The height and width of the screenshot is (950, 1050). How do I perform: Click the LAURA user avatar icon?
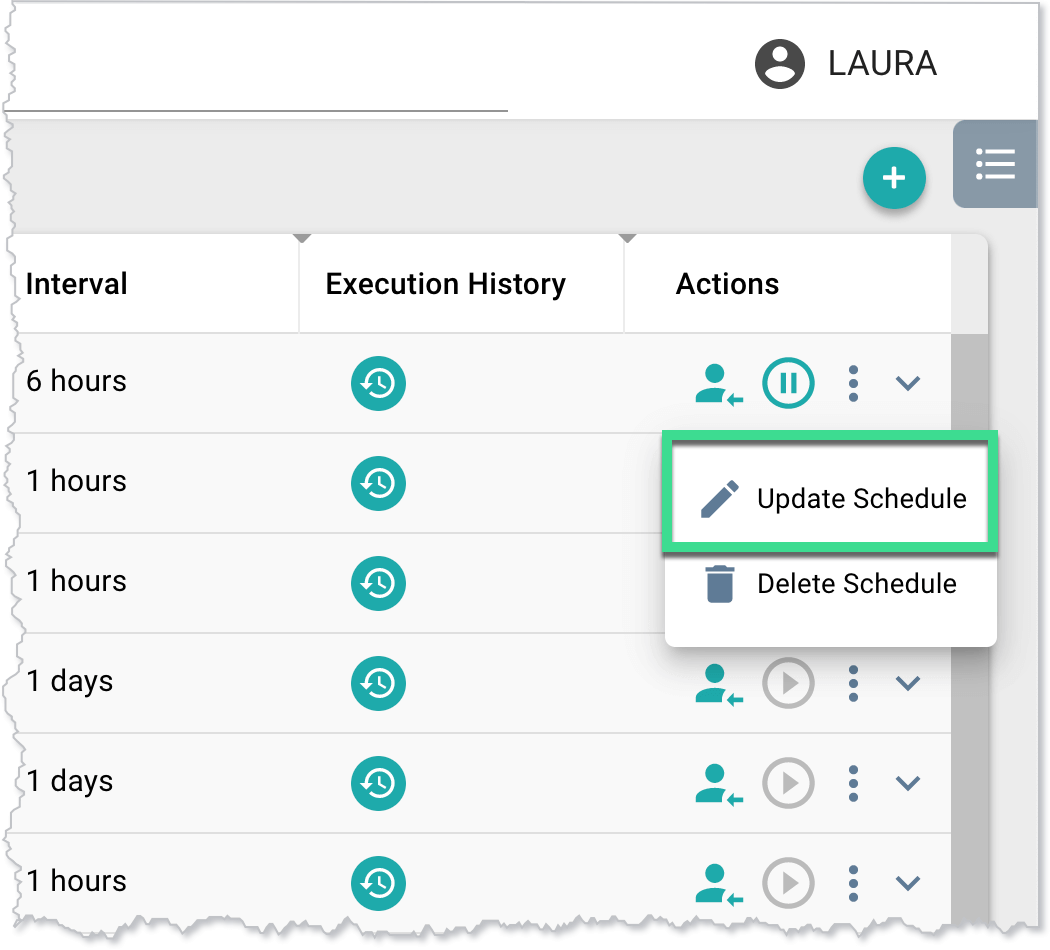(779, 63)
